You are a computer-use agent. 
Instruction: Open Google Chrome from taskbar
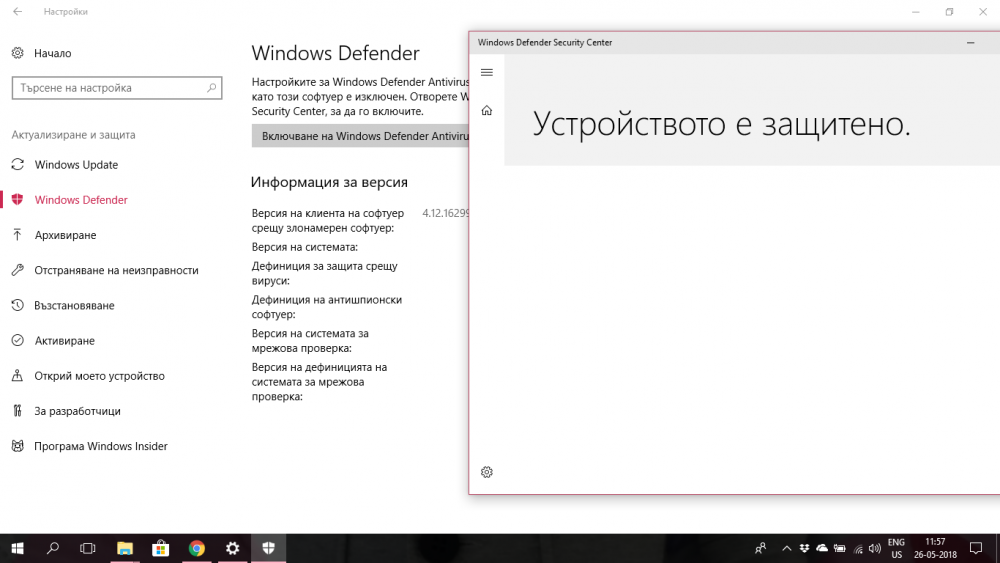[x=196, y=548]
